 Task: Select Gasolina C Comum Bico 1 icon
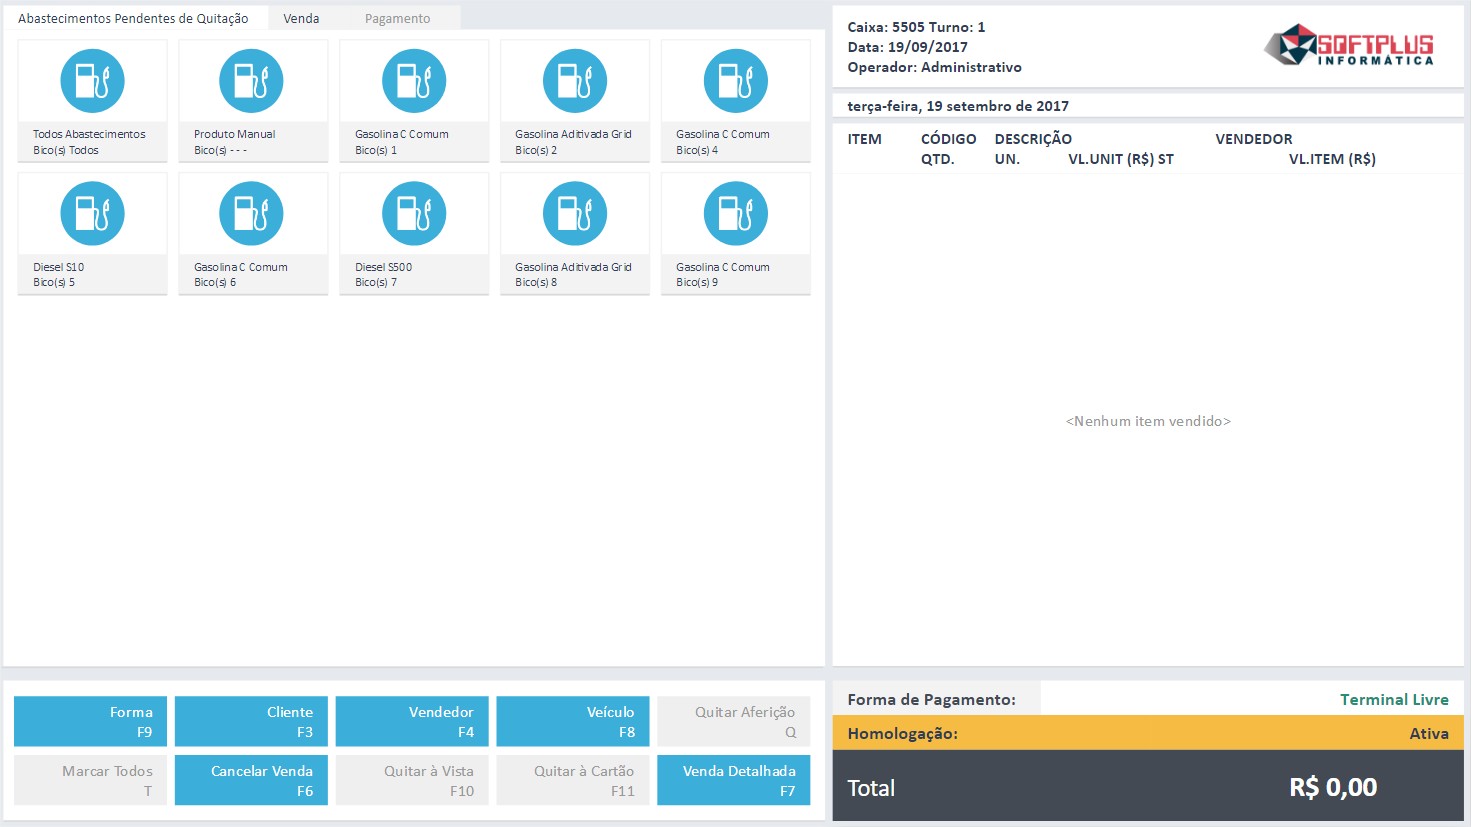414,81
